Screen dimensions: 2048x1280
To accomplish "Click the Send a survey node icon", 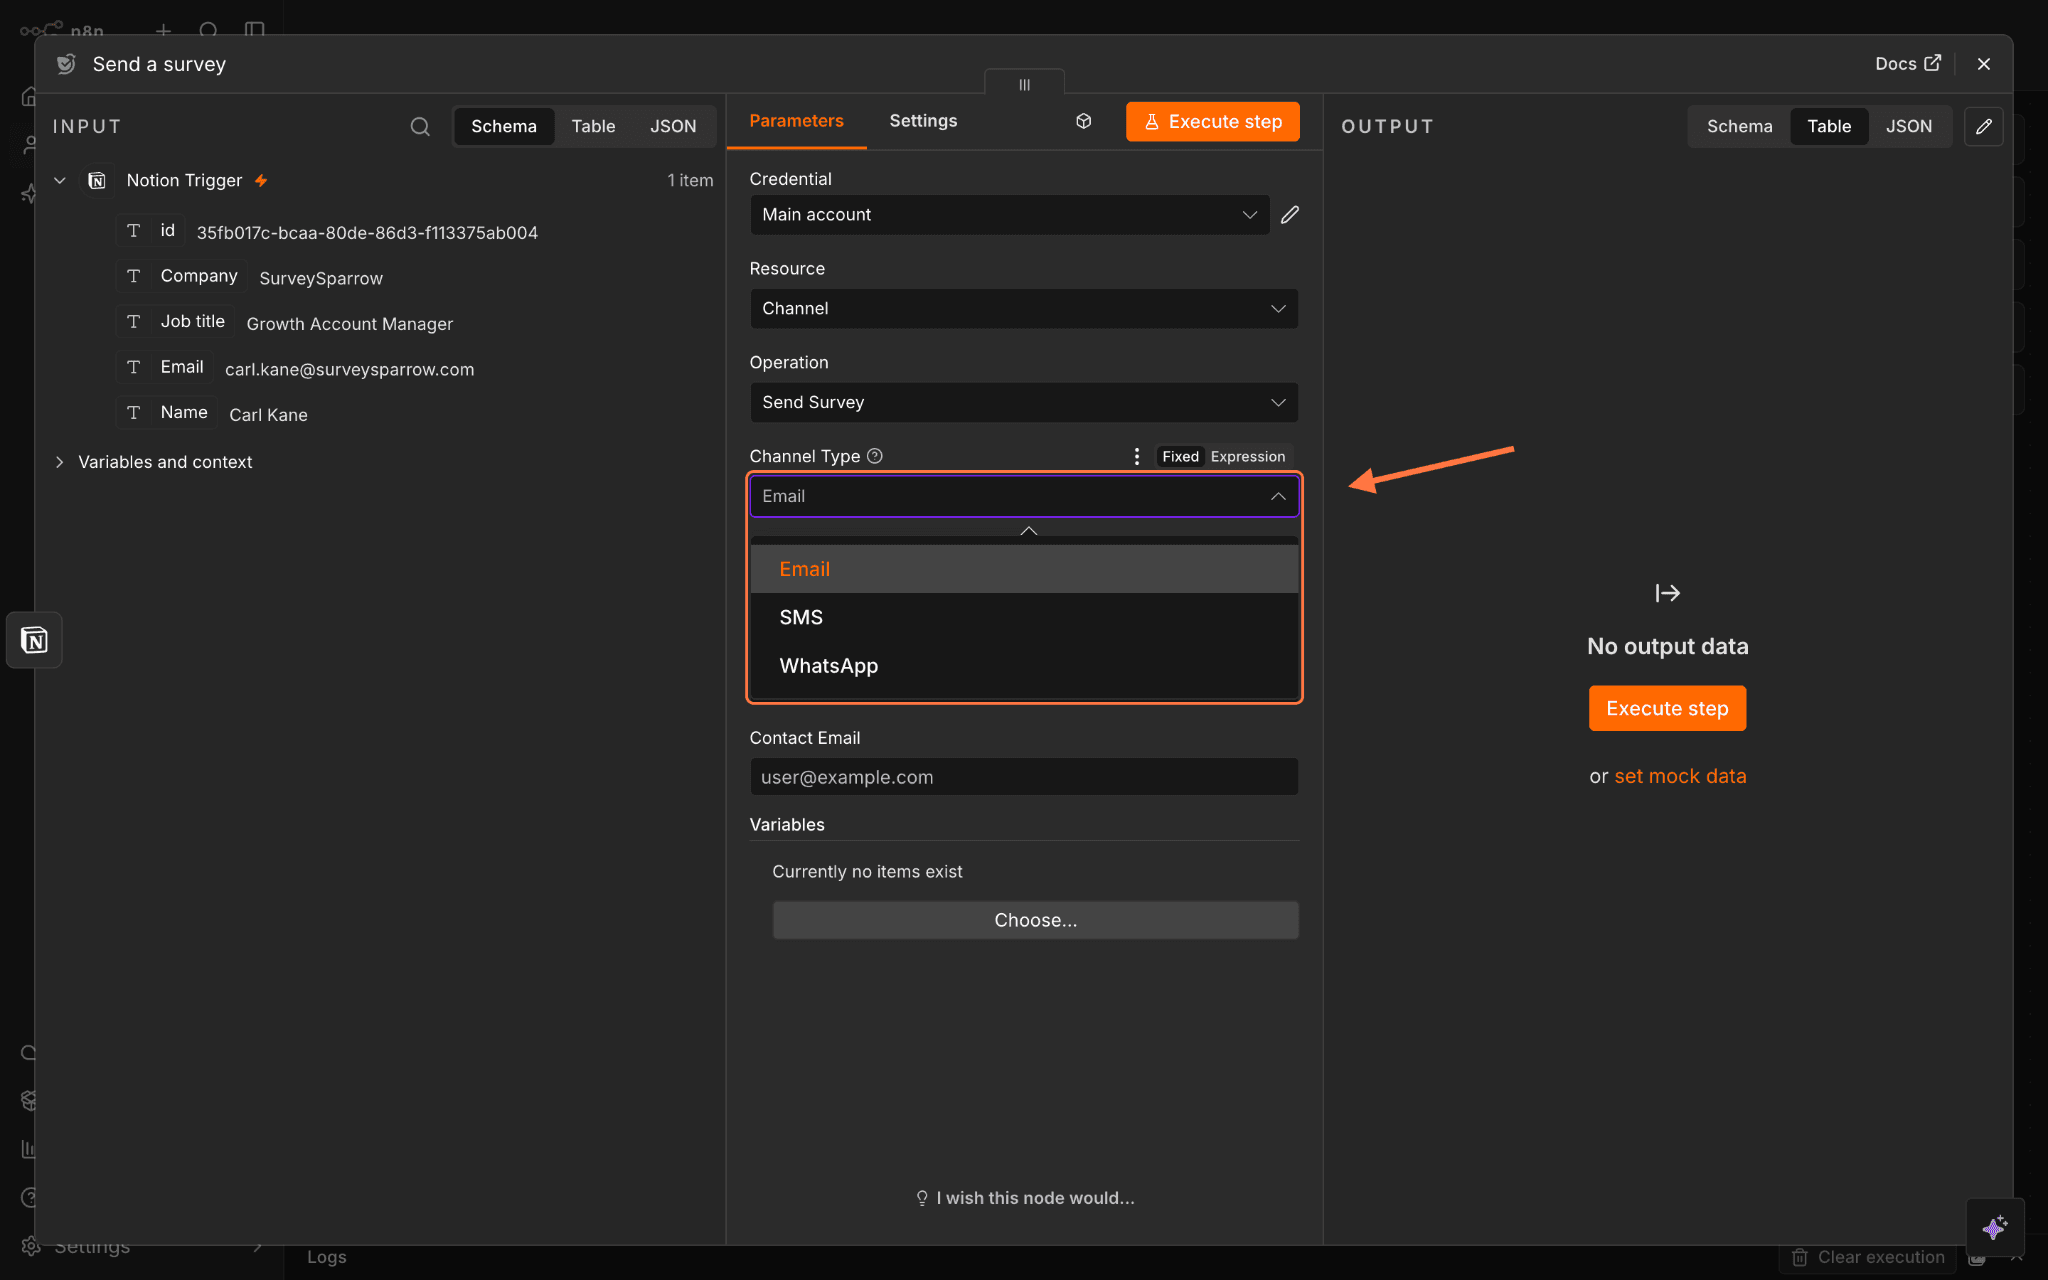I will pyautogui.click(x=66, y=64).
